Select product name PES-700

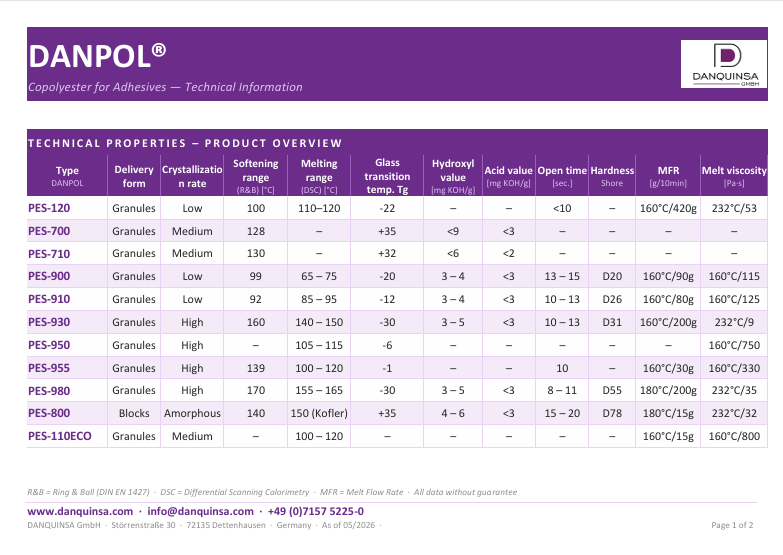click(49, 231)
